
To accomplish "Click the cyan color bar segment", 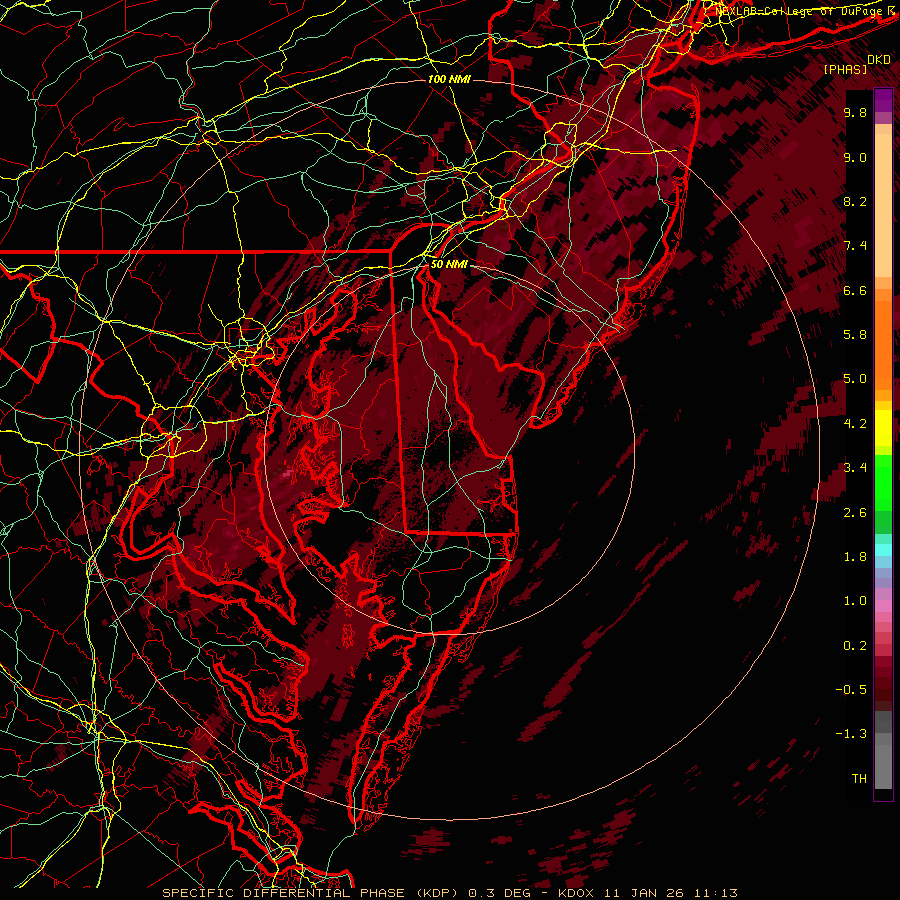I will (x=883, y=550).
